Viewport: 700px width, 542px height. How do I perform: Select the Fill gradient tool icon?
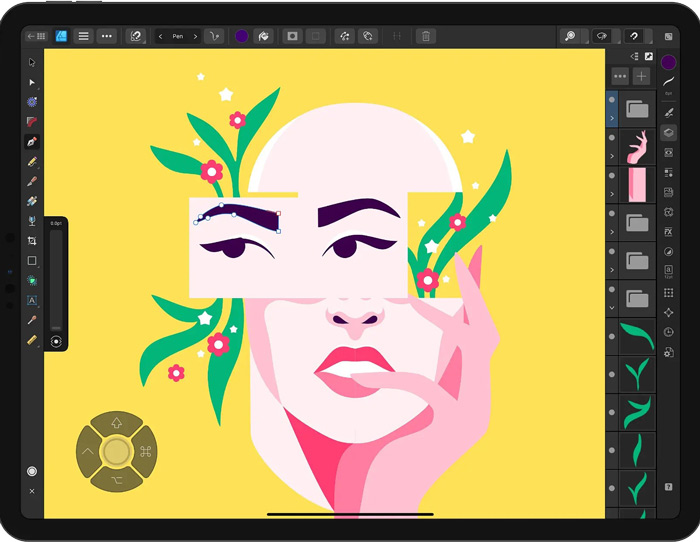coord(32,201)
